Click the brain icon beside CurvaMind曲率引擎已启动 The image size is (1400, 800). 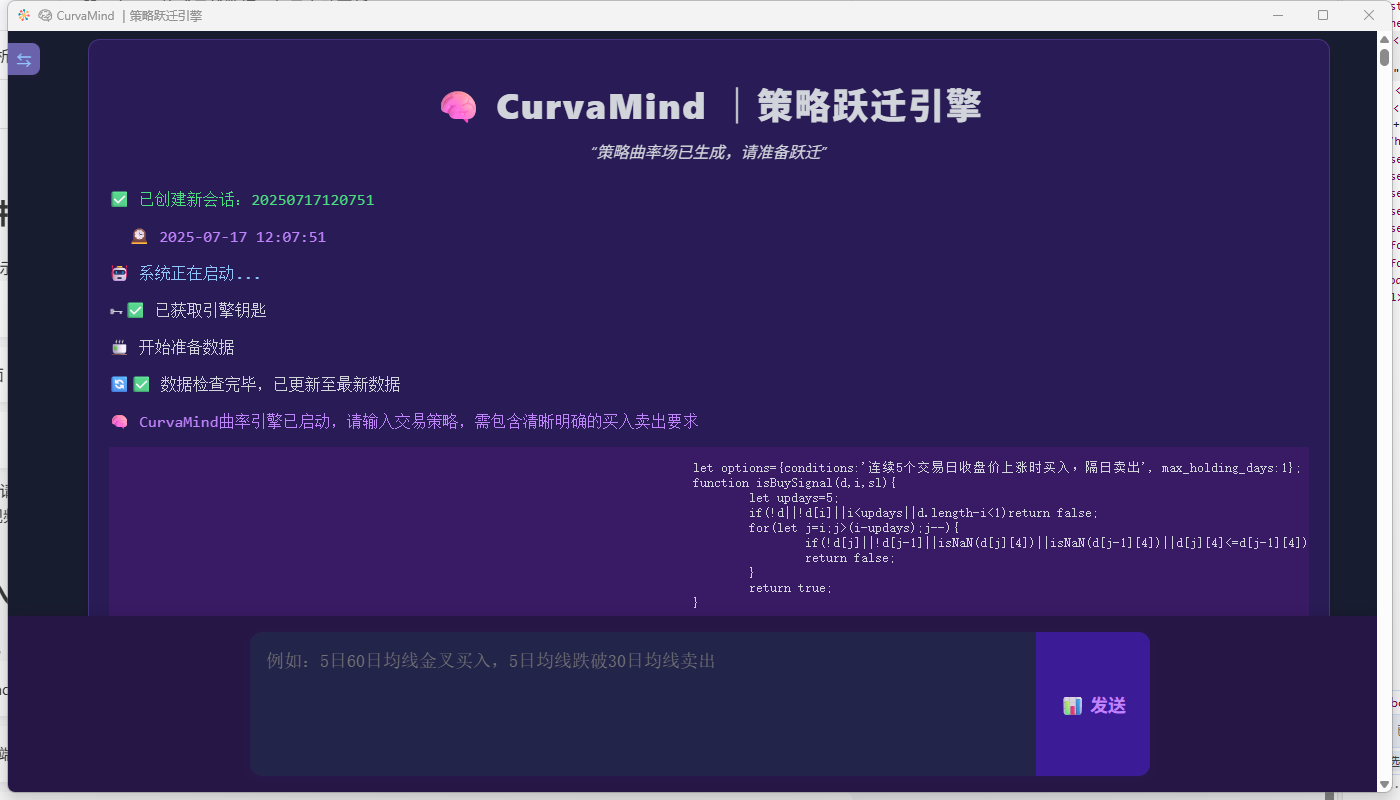pos(119,422)
